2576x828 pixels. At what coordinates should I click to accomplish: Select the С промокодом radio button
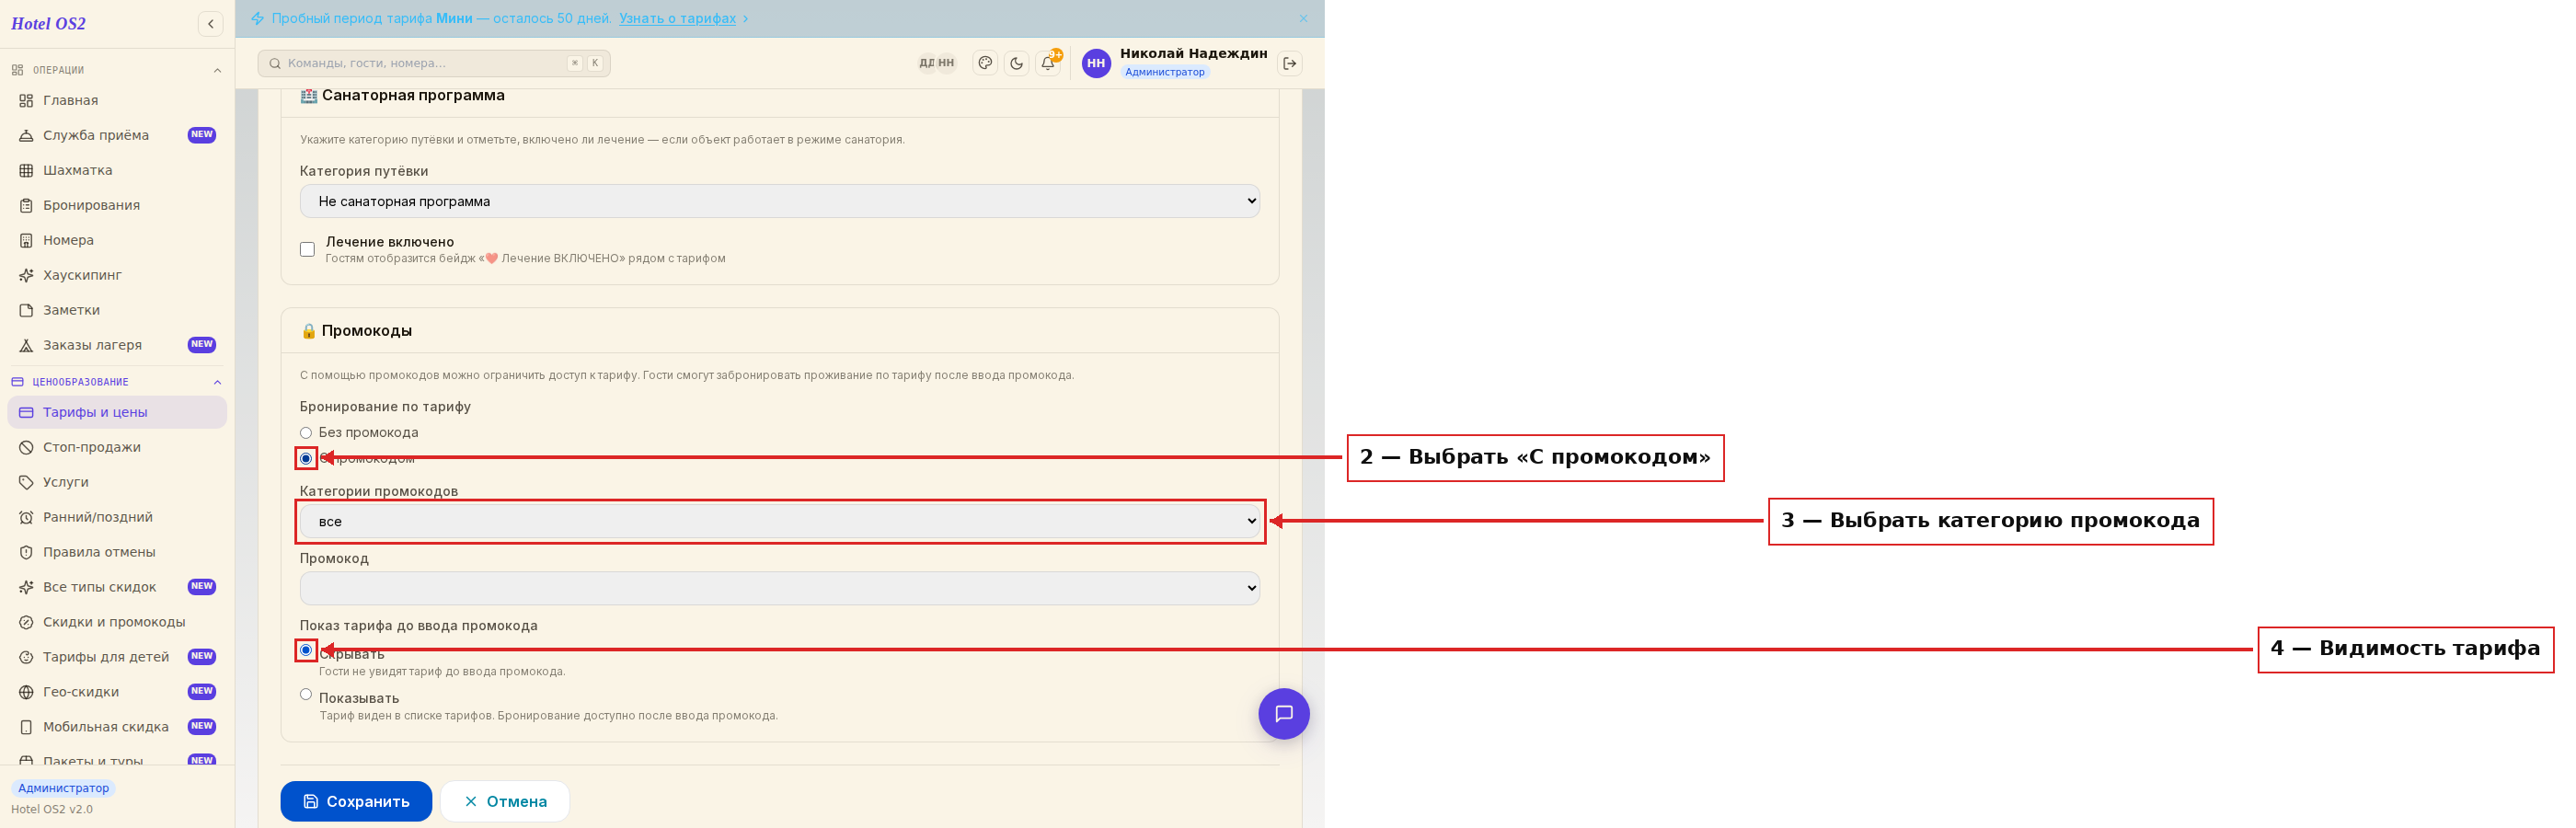point(306,458)
